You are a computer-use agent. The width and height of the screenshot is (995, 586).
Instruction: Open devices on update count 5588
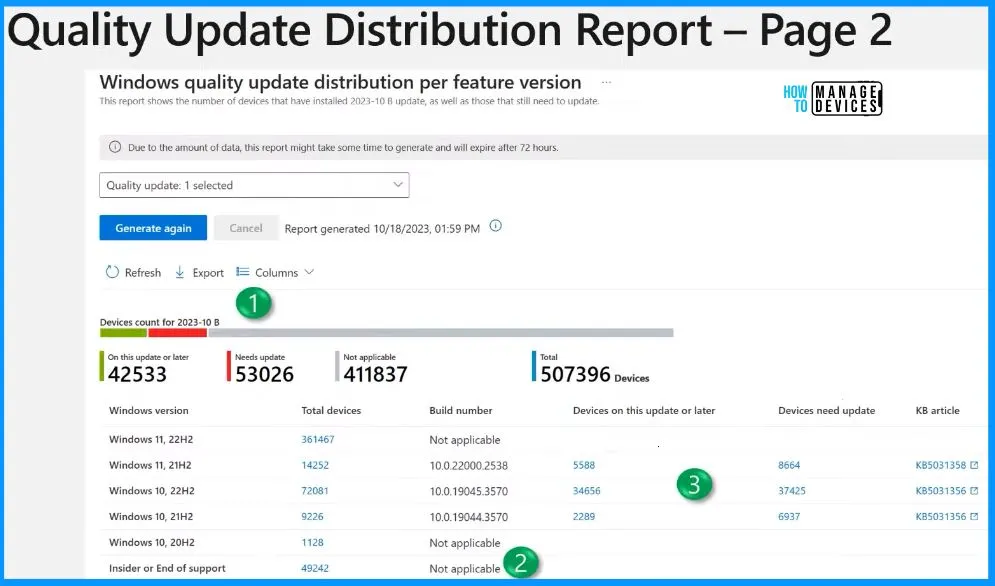[x=584, y=465]
